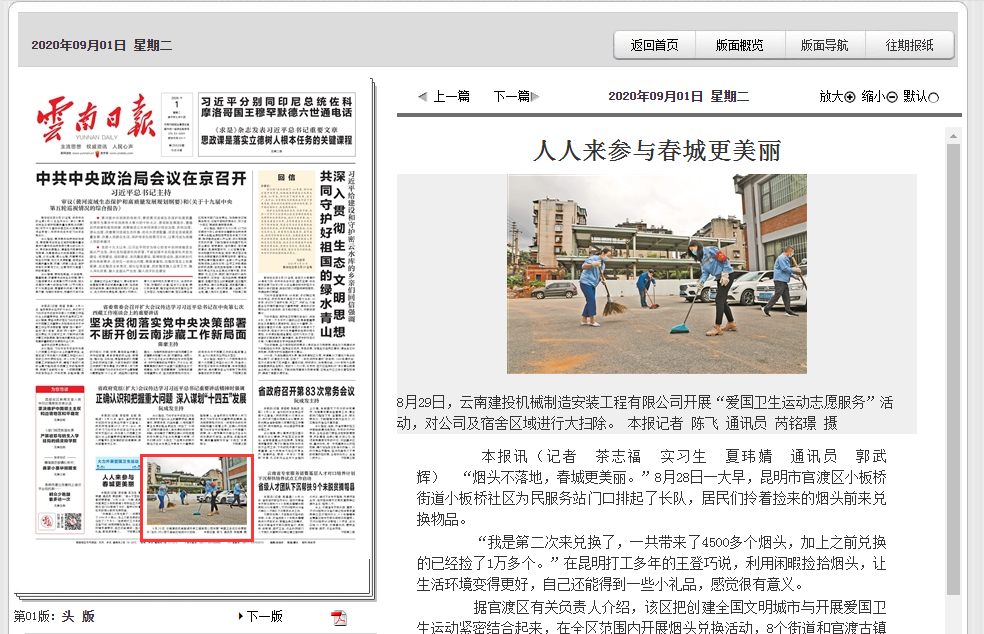
Task: Open article 省政府召开第83次常务会议
Action: 307,392
